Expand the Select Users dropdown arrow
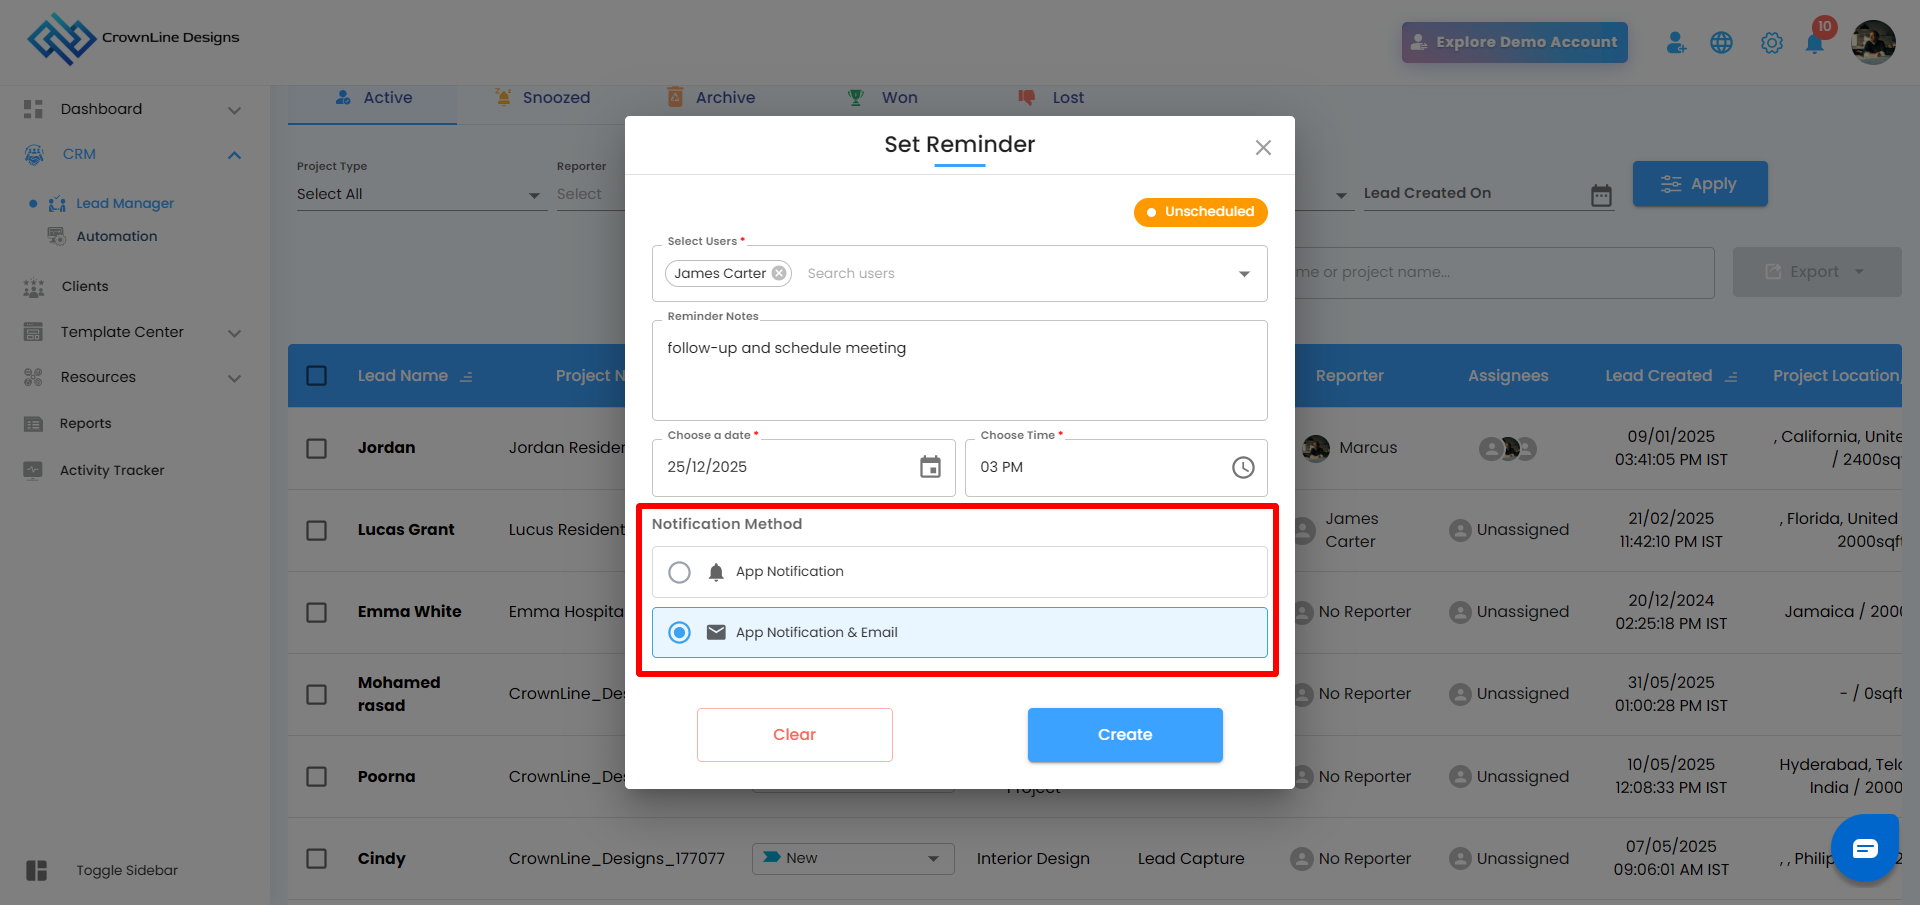Screen dimensions: 1920x905 (1244, 274)
